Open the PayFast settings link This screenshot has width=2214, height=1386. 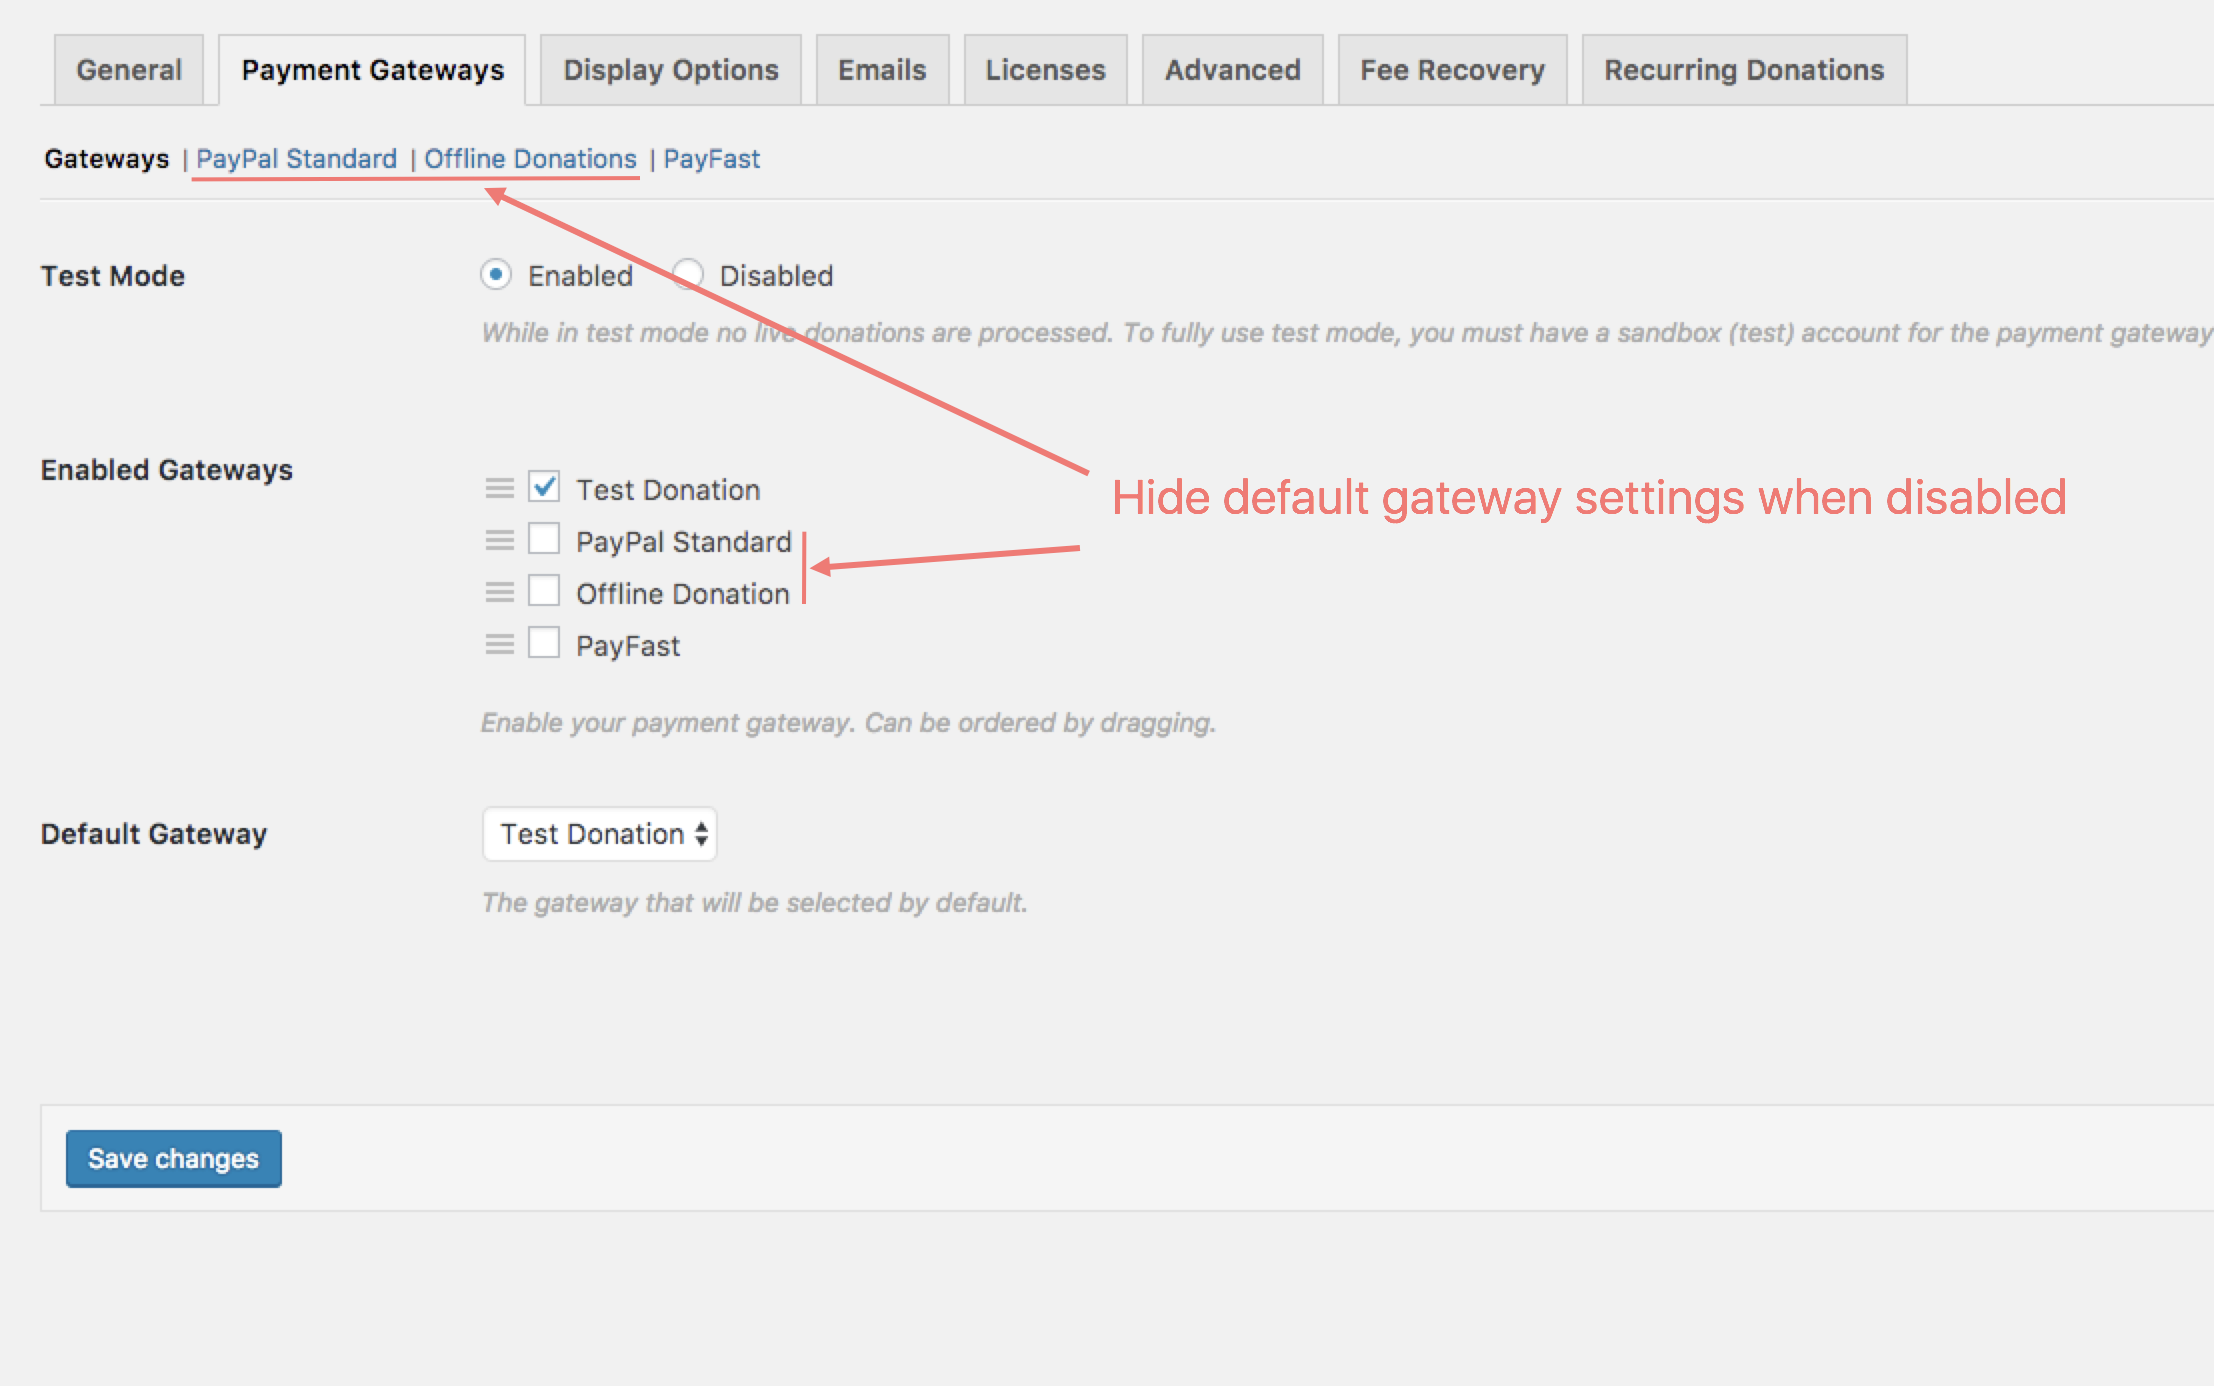coord(711,158)
